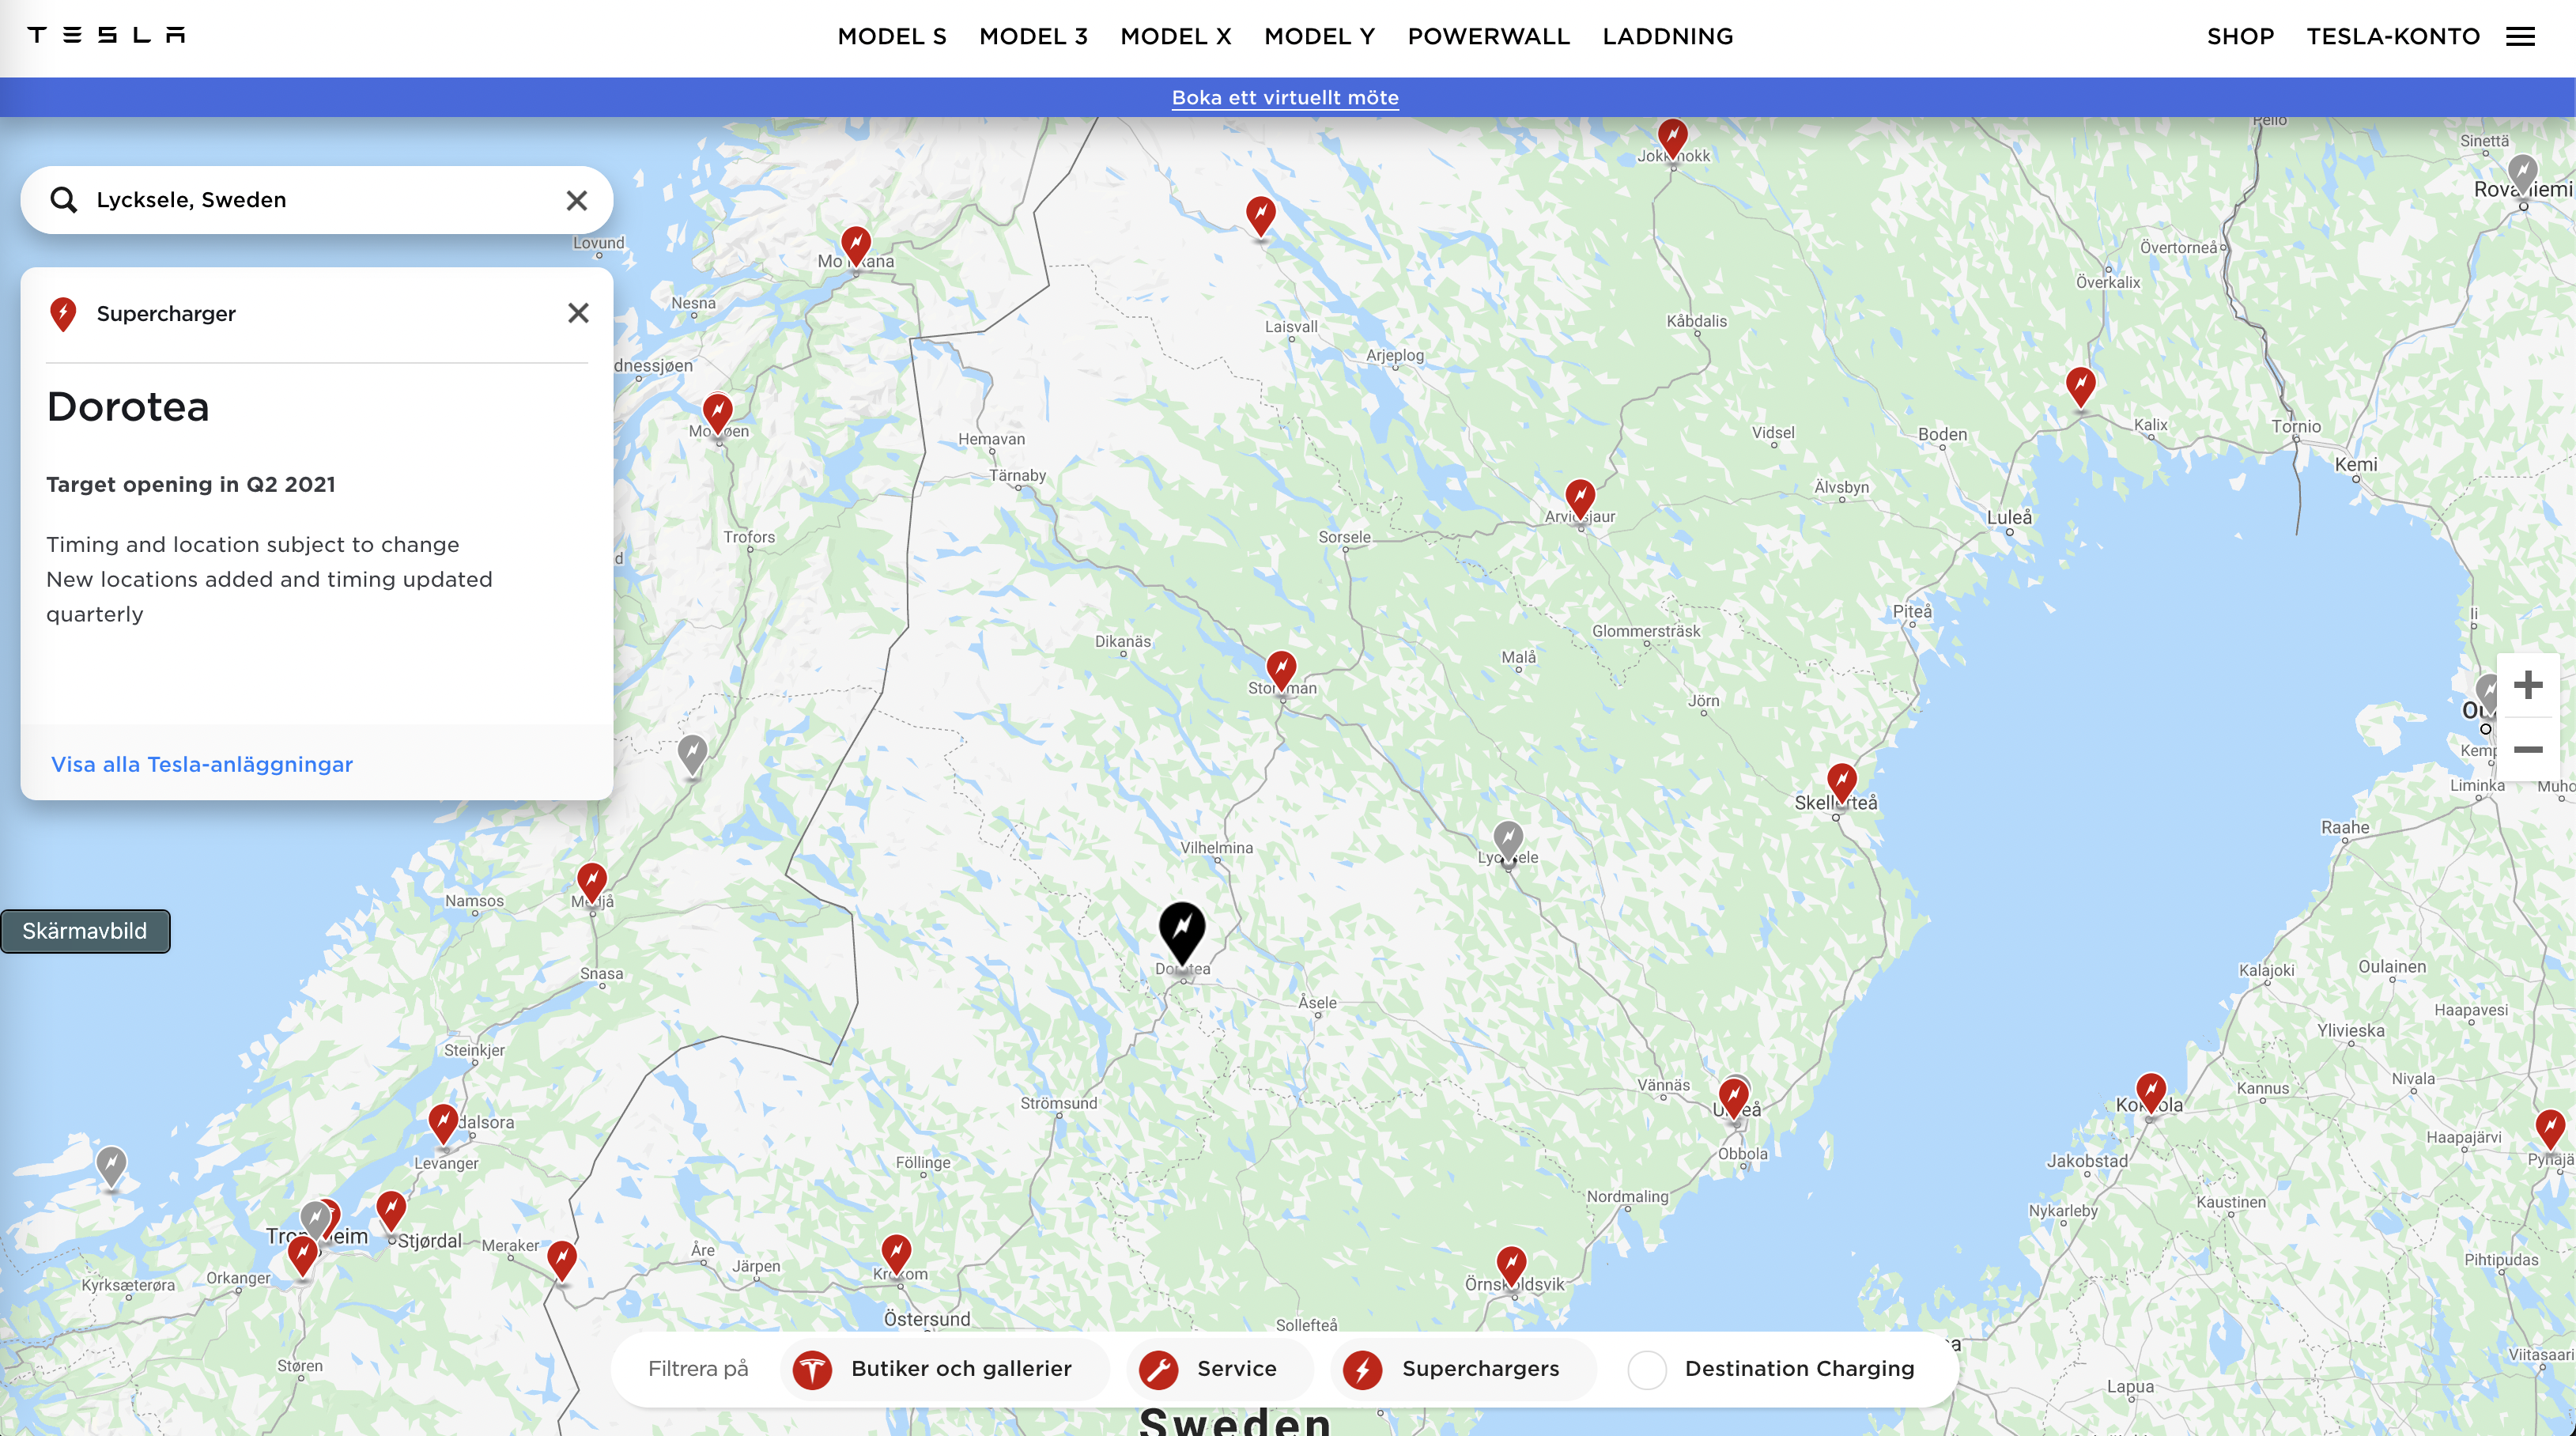Open the Powerwall menu item
2576x1436 pixels.
[1488, 37]
